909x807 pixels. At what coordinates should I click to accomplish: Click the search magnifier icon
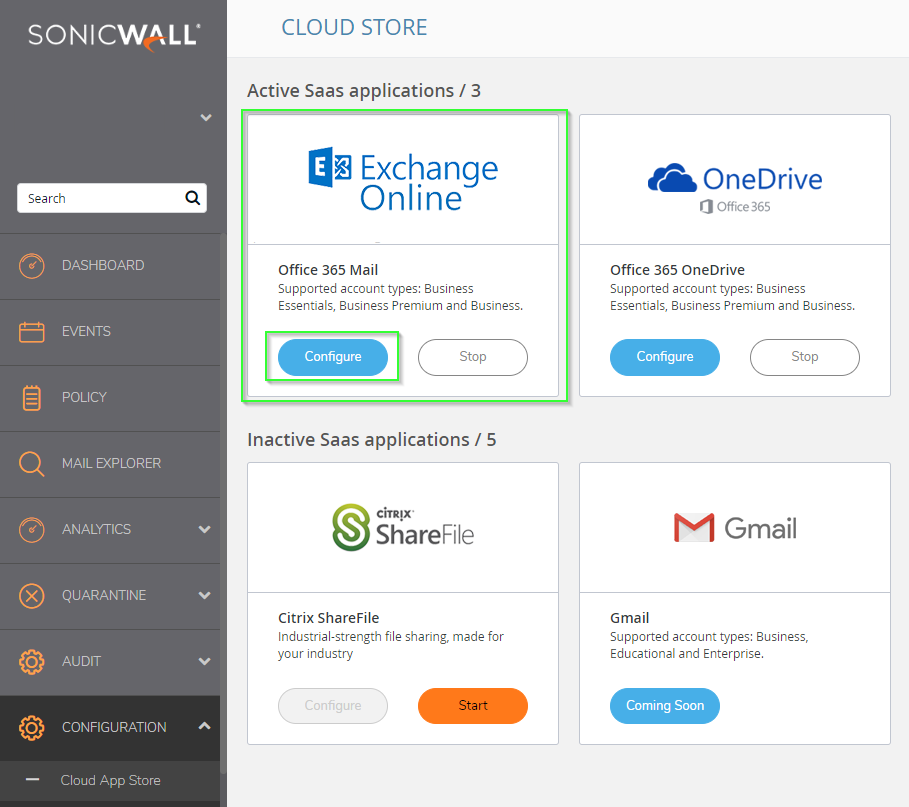192,198
